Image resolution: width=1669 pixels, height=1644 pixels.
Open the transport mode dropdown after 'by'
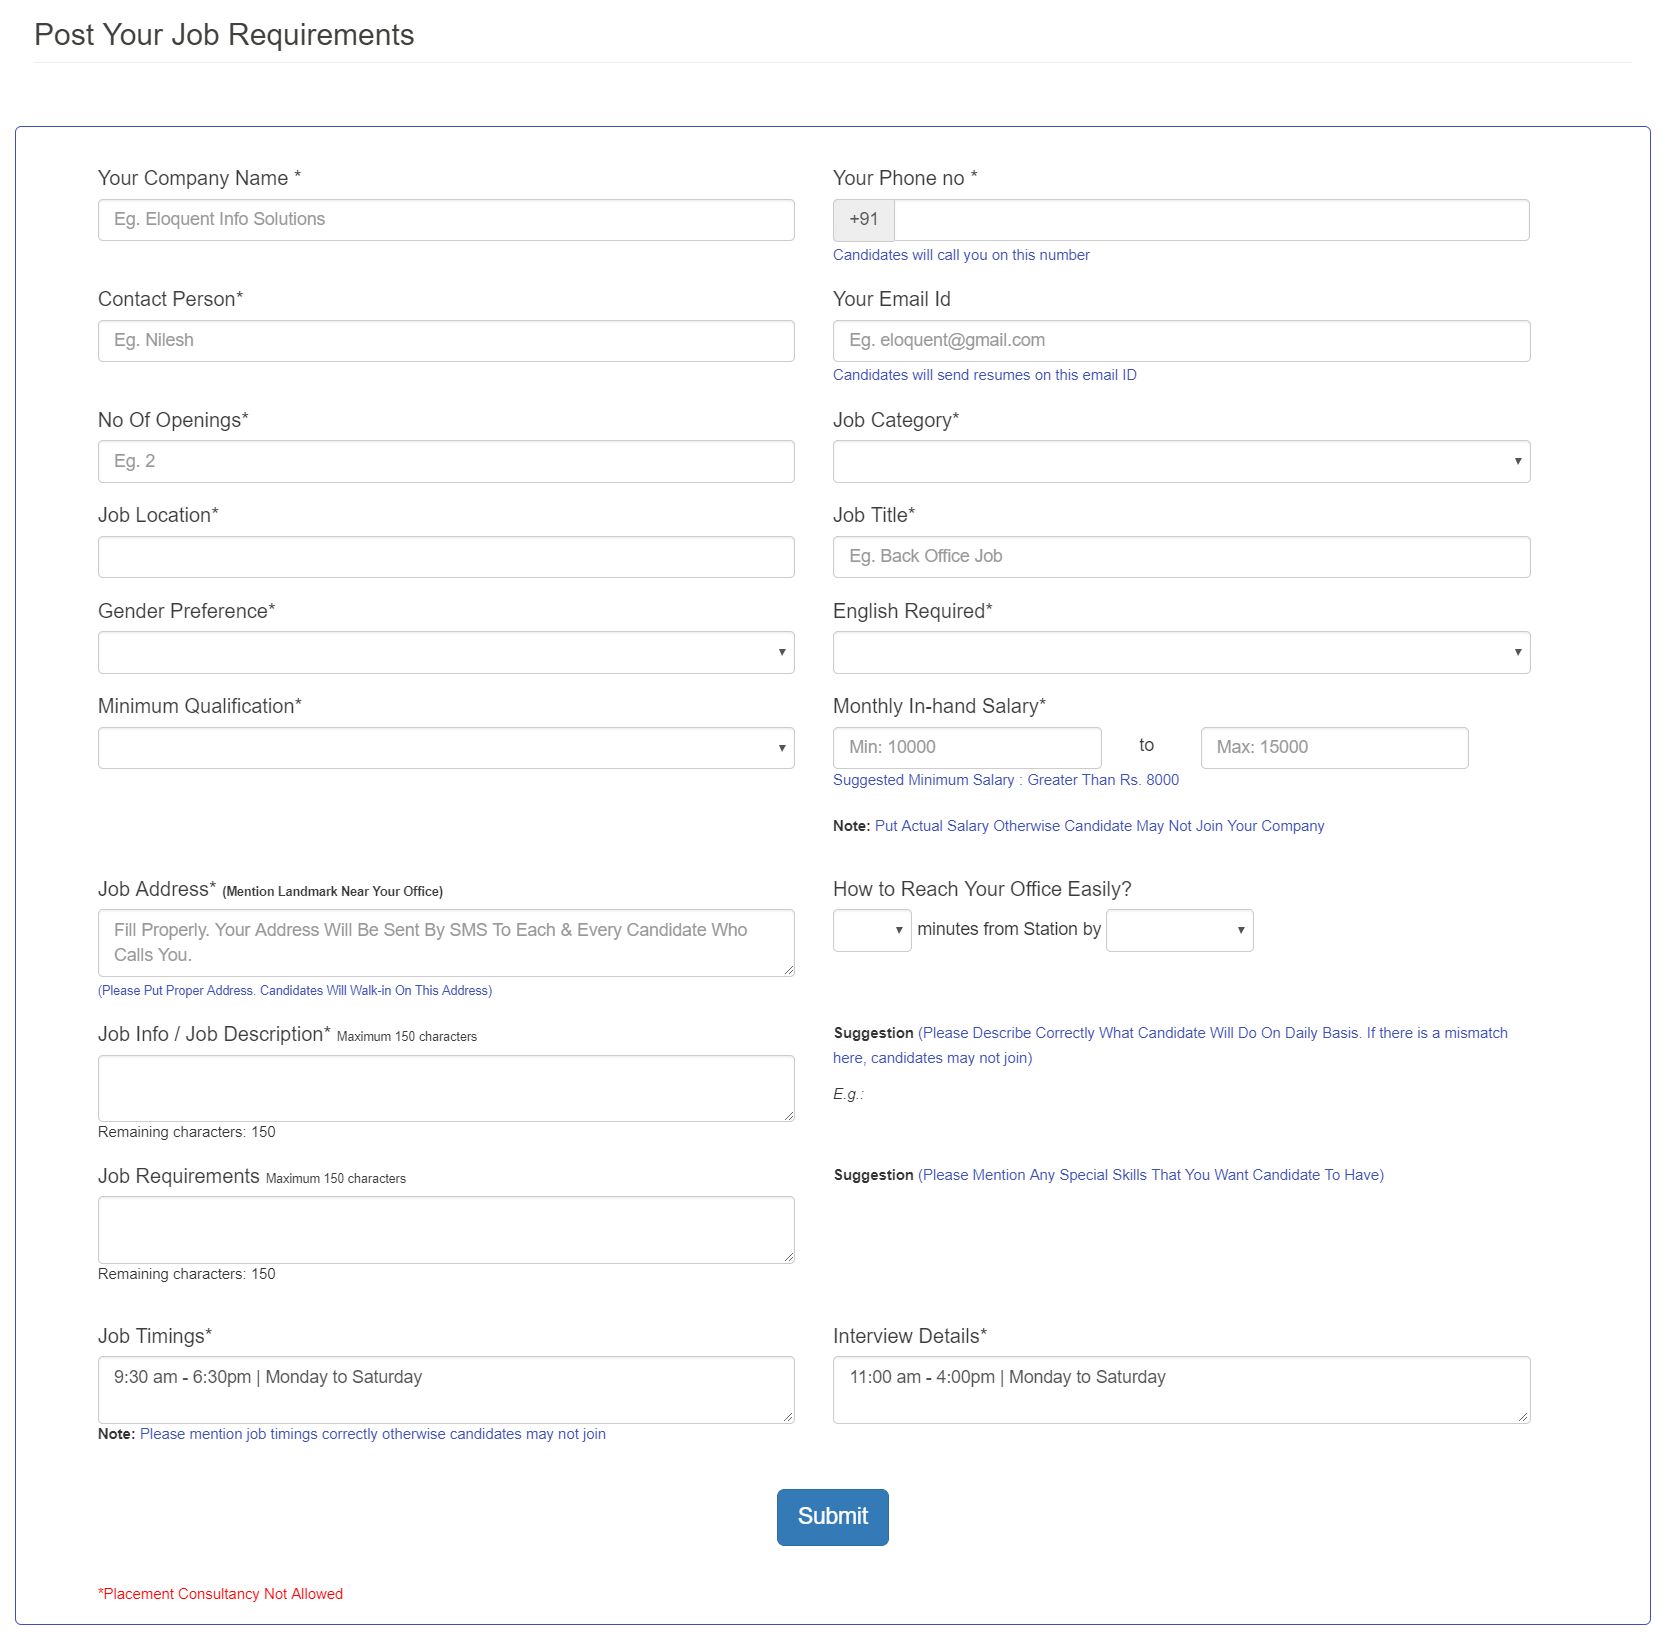(1178, 930)
